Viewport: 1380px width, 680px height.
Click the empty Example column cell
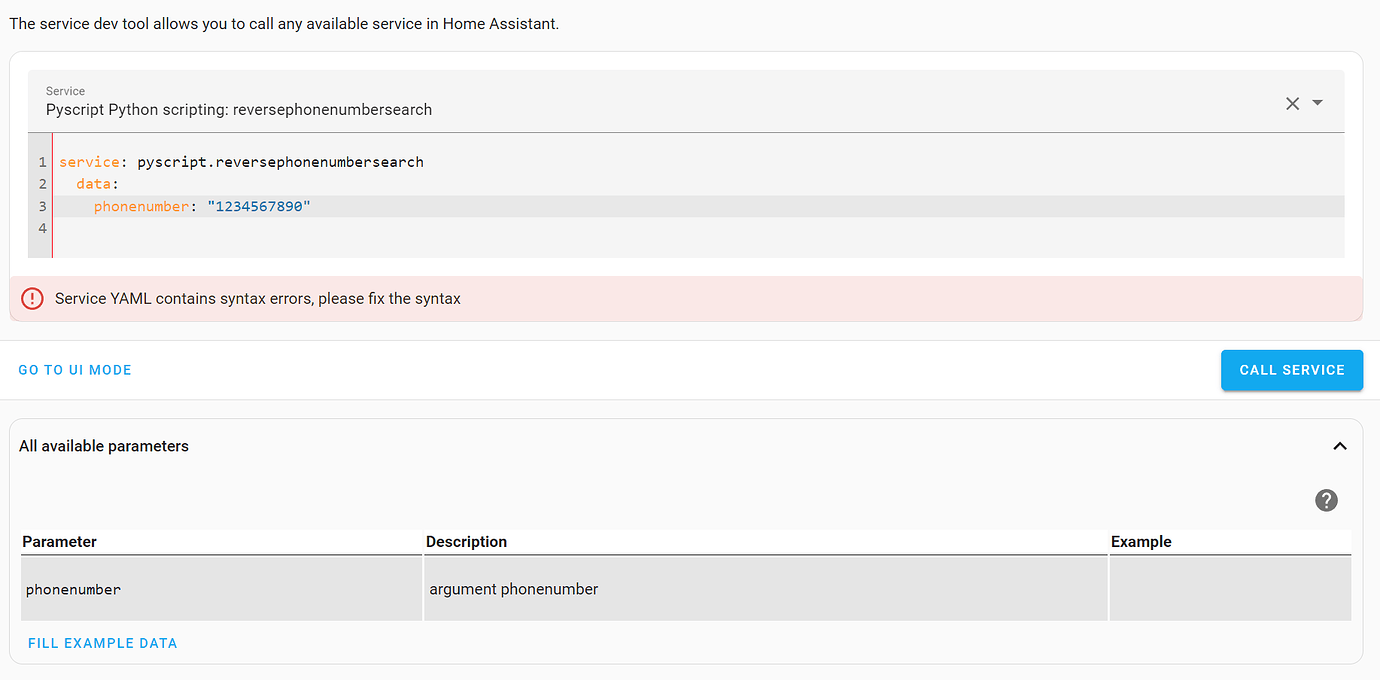click(1230, 589)
